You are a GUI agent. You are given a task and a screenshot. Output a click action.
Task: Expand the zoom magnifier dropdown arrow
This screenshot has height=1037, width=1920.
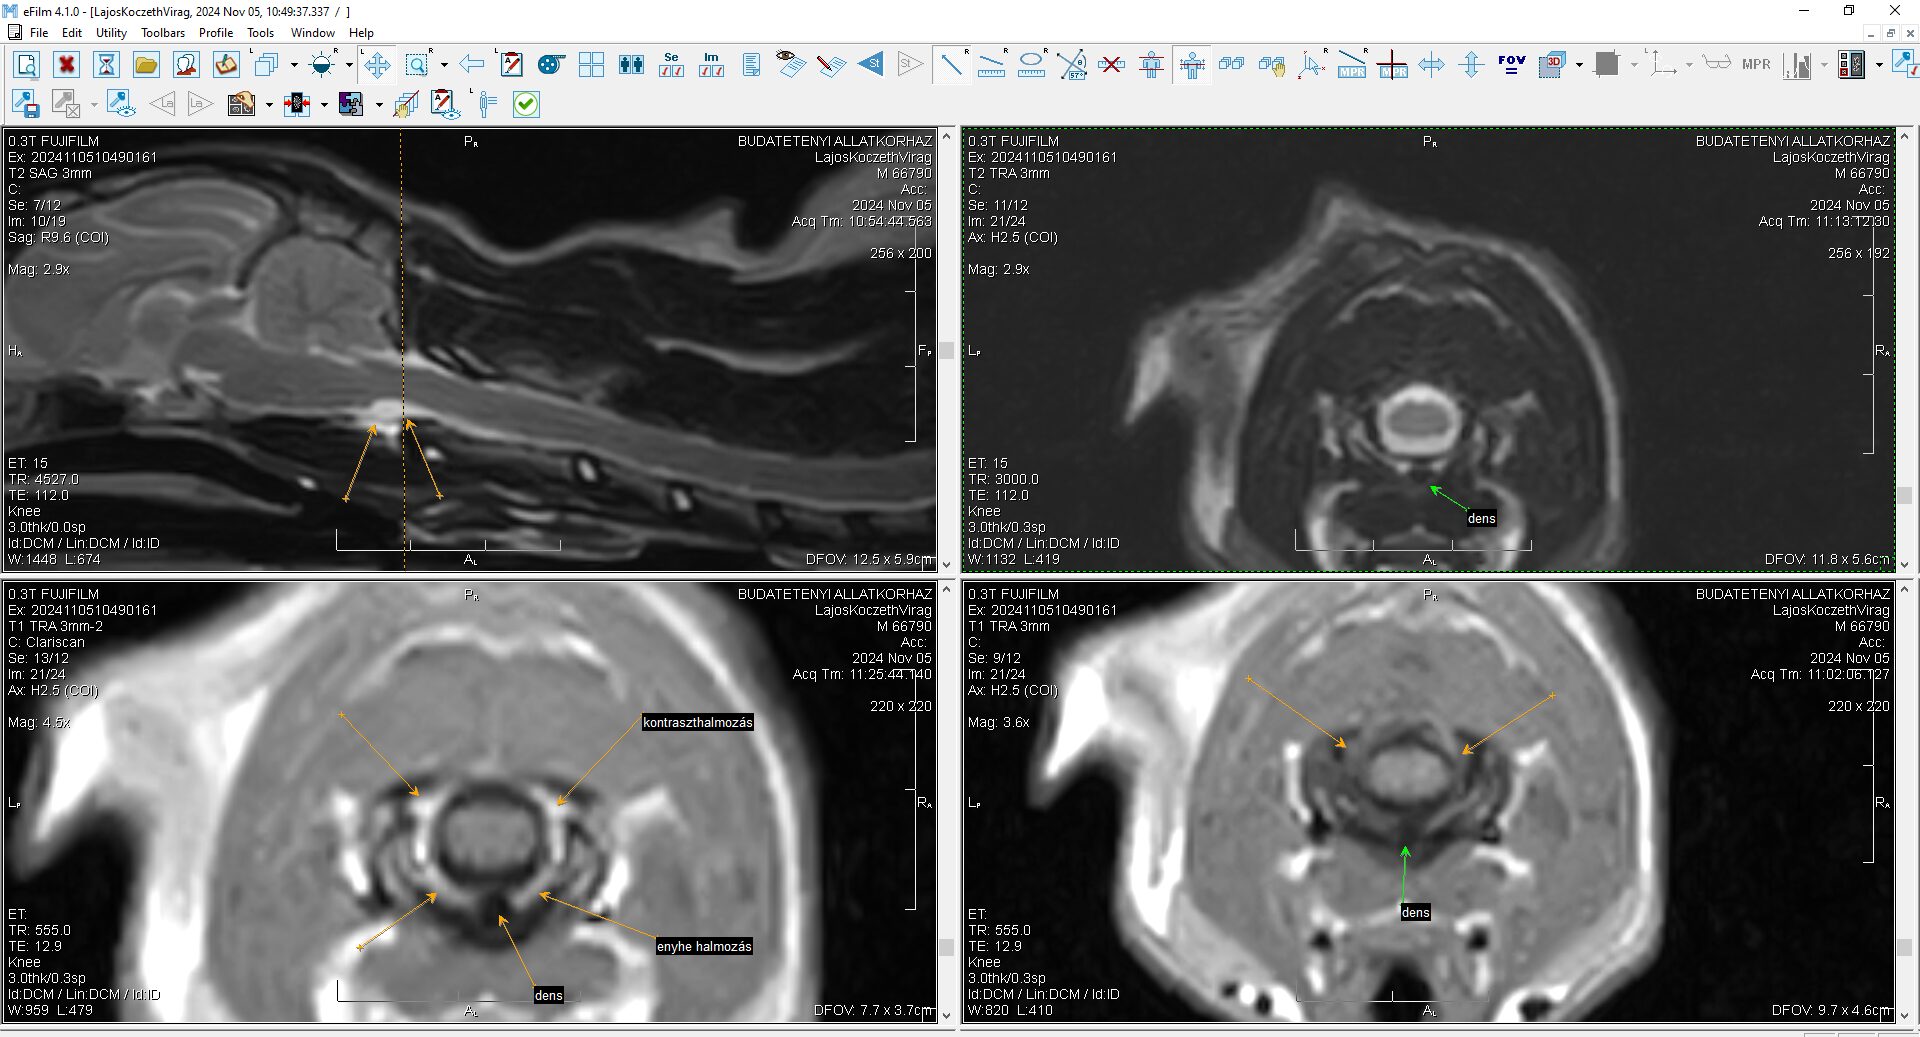point(444,65)
